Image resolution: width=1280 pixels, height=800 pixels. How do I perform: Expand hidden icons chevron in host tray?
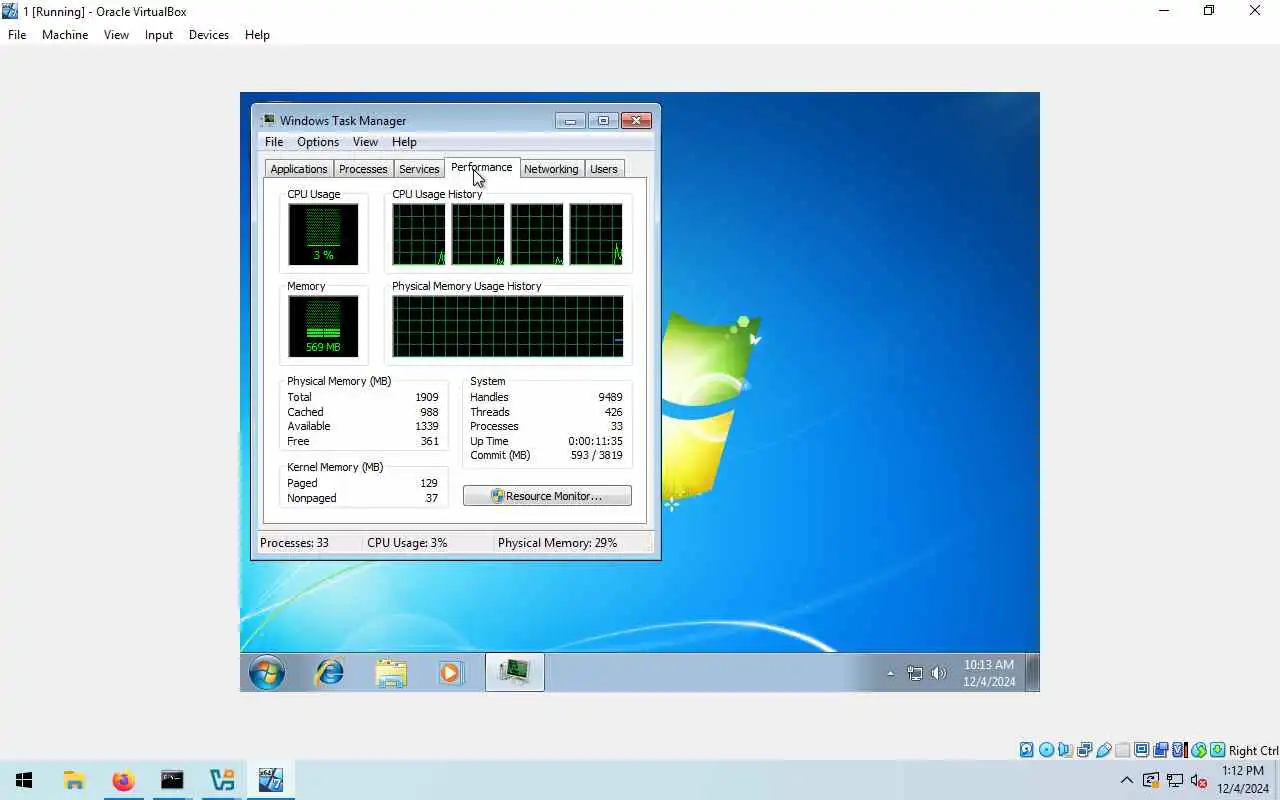(1127, 780)
